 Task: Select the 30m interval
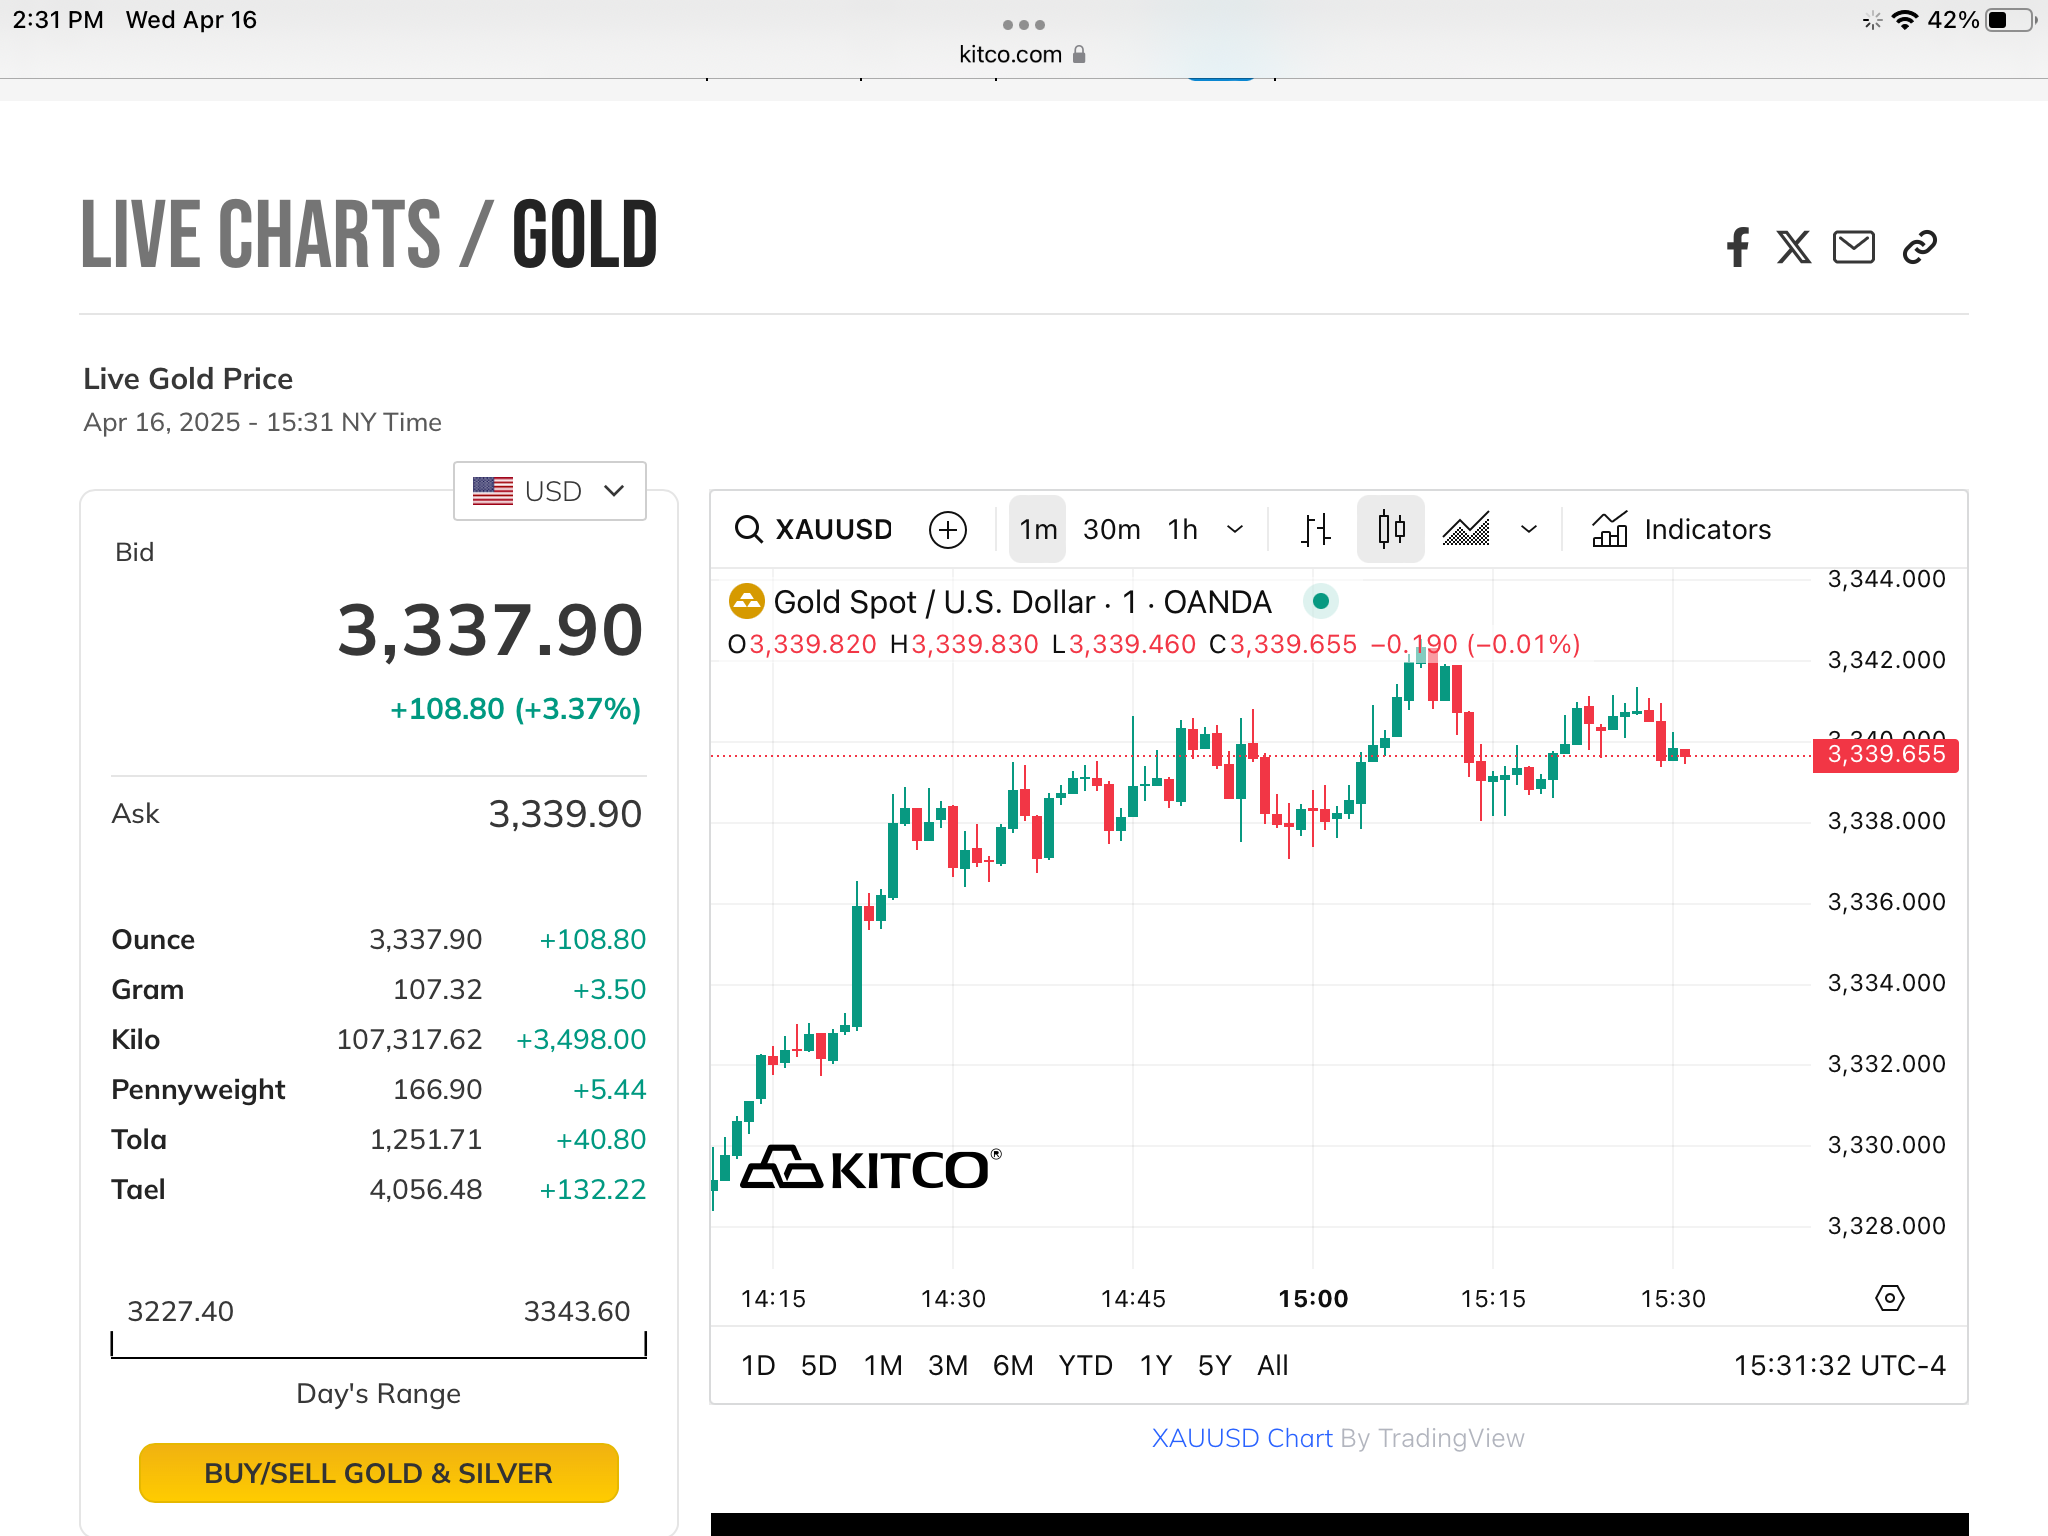point(1111,529)
